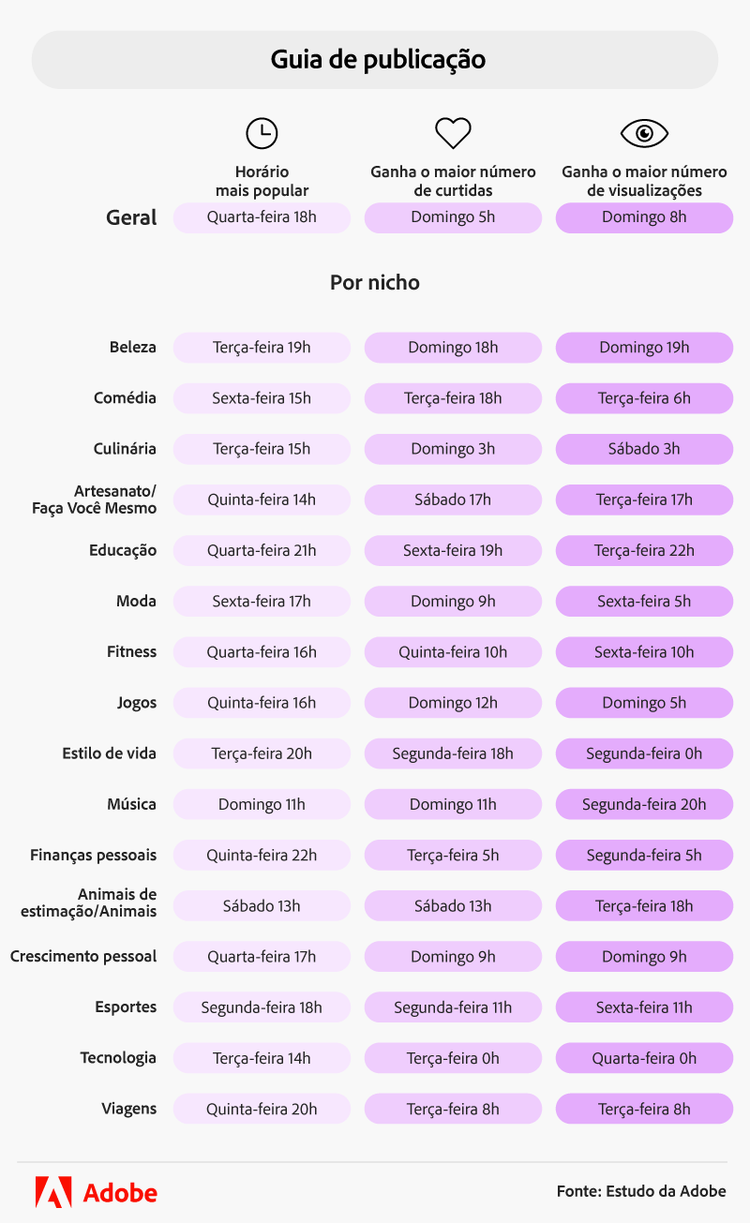Screen dimensions: 750x1223
Task: Click the eye icon for visualizações
Action: 644,133
